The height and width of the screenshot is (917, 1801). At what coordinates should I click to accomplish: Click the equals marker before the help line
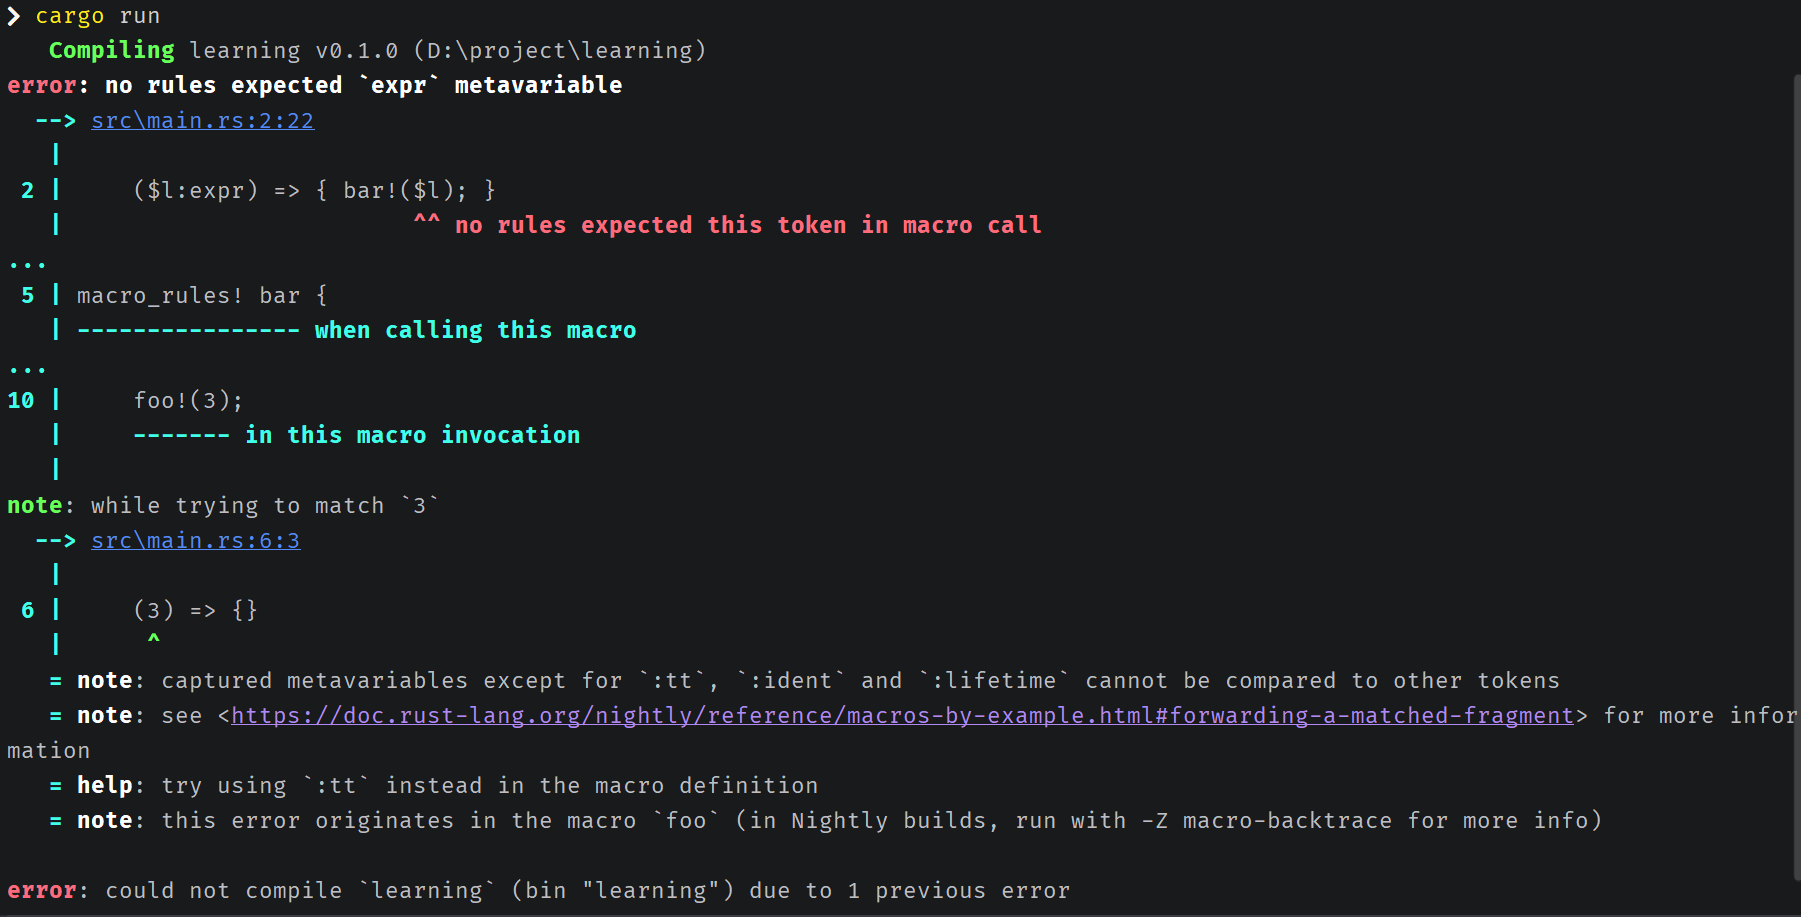tap(56, 786)
